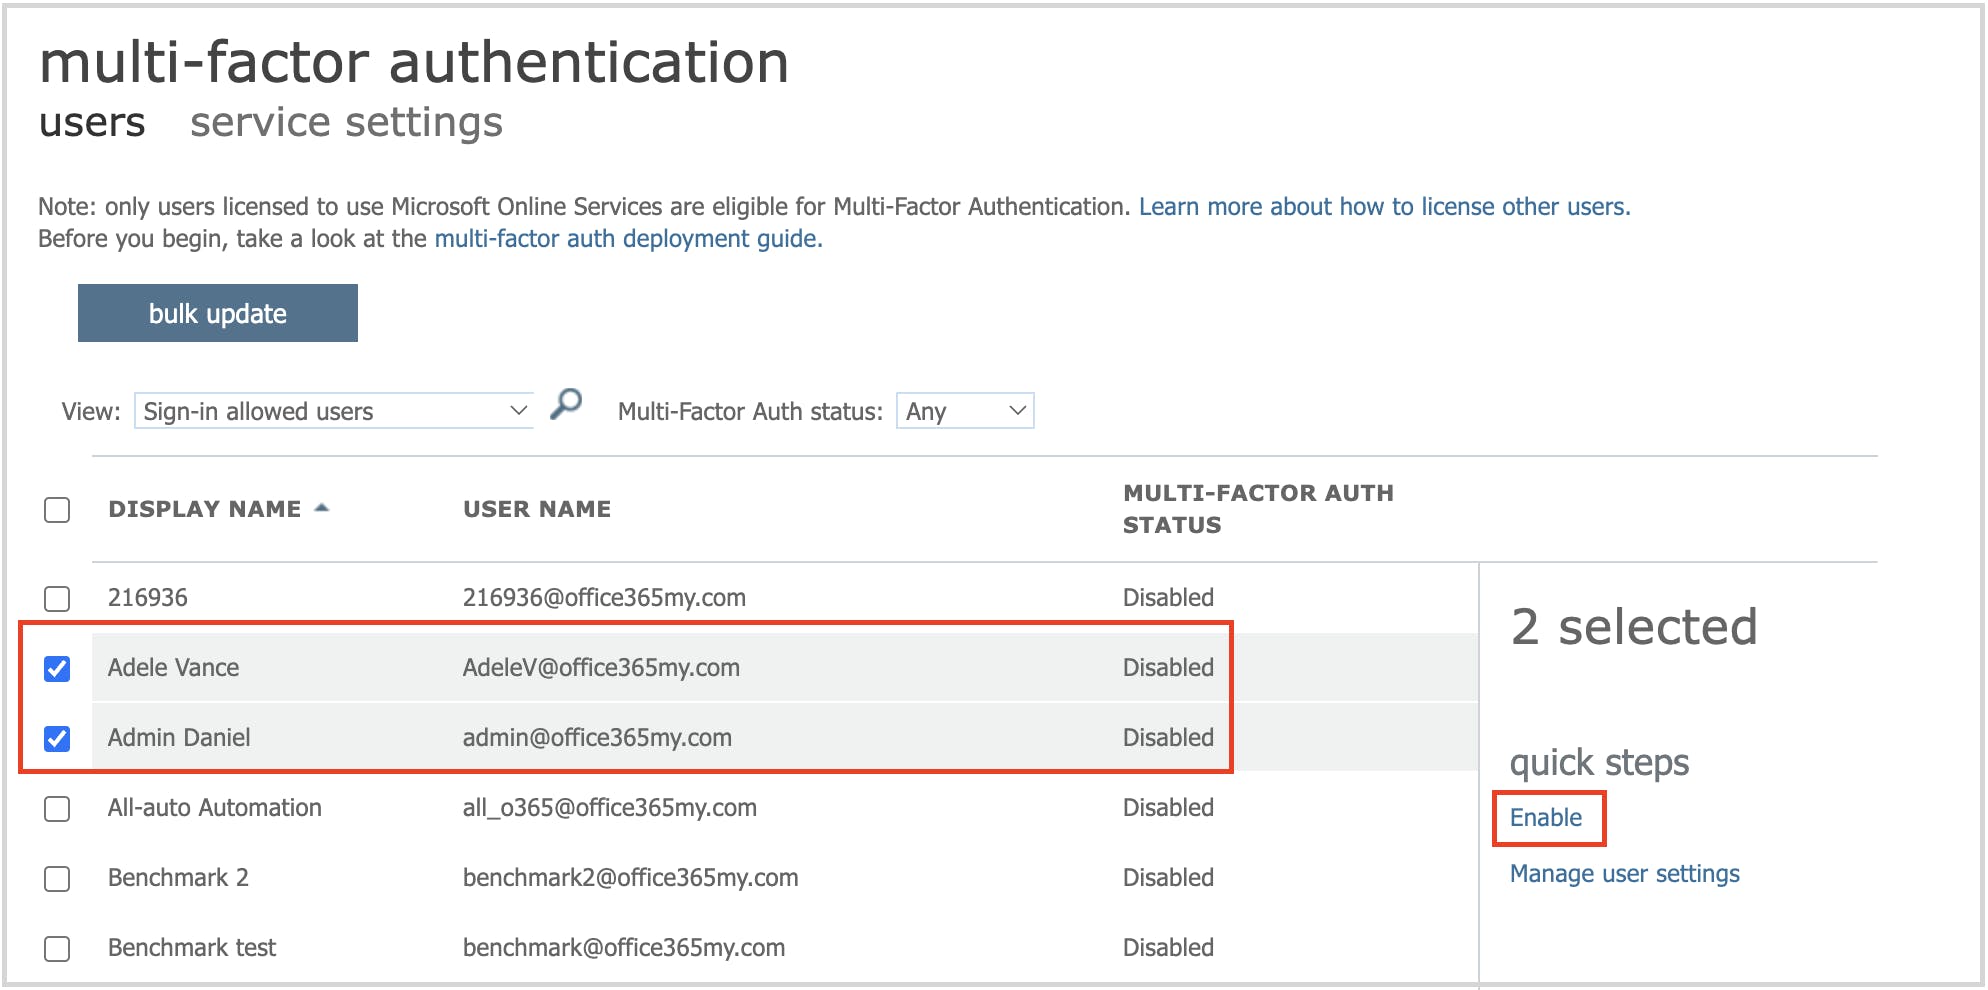Screen dimensions: 1988x990
Task: Open Manage user settings link
Action: pyautogui.click(x=1625, y=873)
